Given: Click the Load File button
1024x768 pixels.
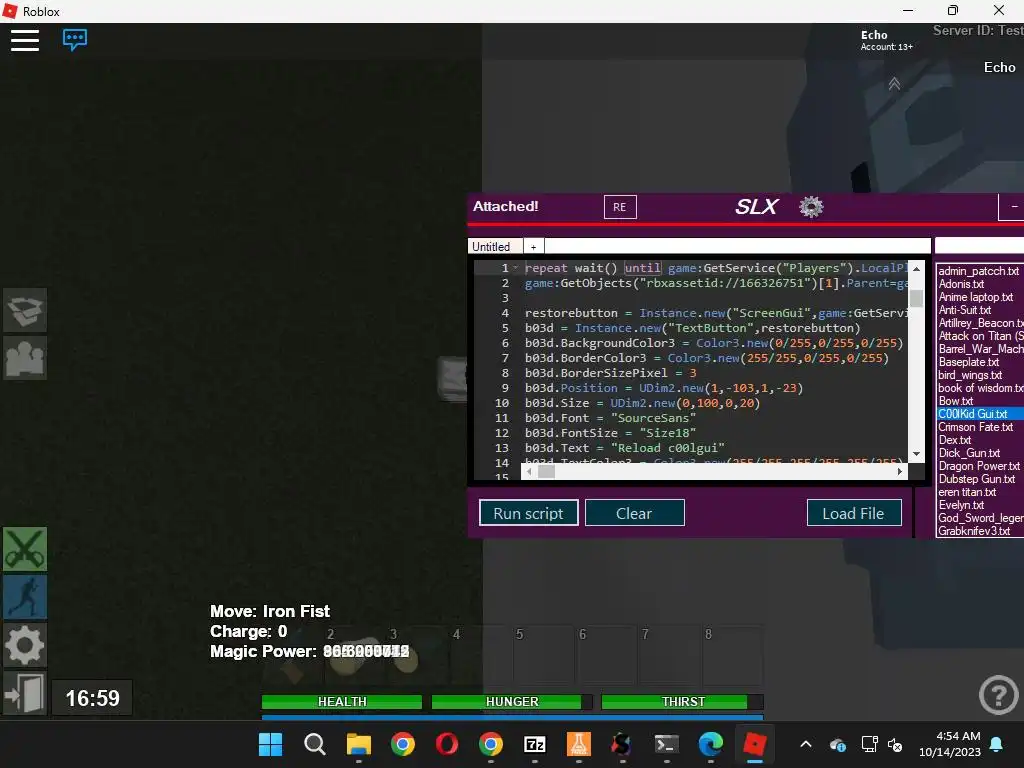Looking at the screenshot, I should point(854,513).
